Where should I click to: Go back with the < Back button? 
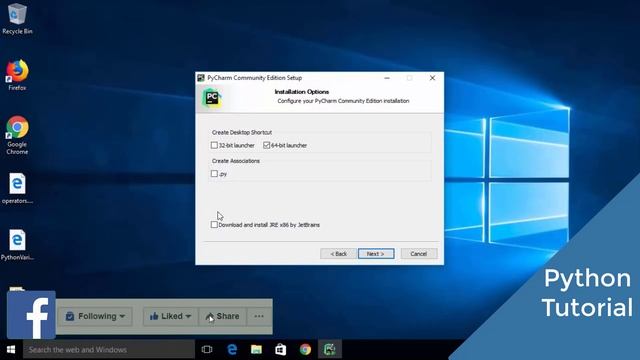click(338, 254)
